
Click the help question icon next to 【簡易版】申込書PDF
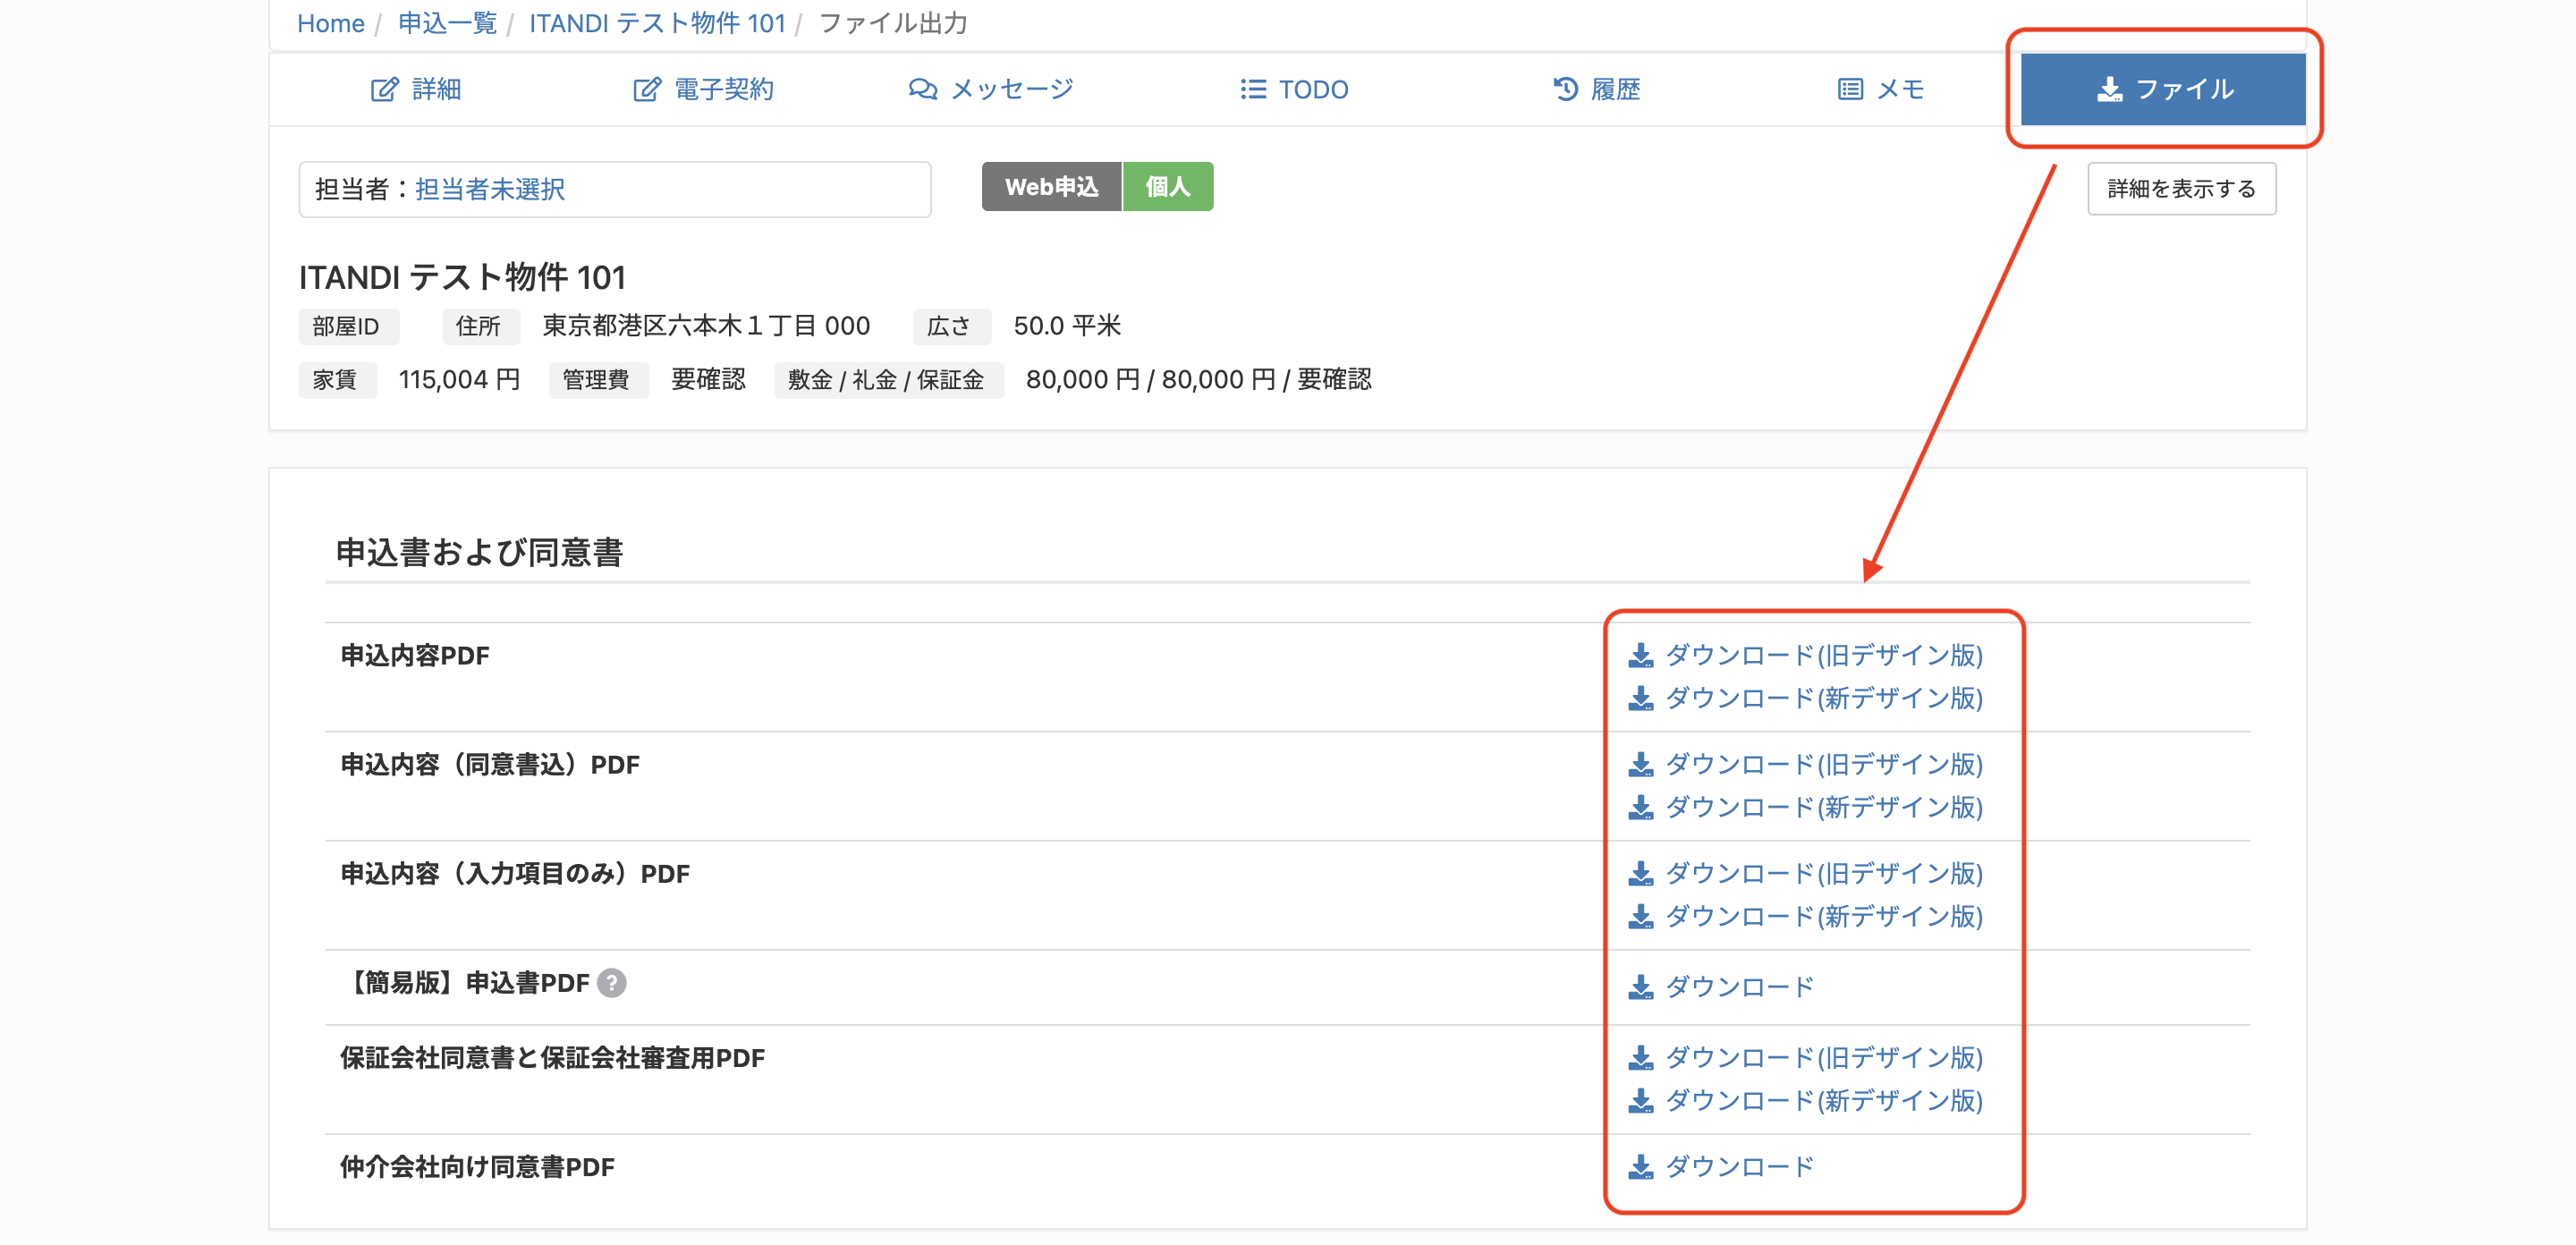click(x=611, y=983)
